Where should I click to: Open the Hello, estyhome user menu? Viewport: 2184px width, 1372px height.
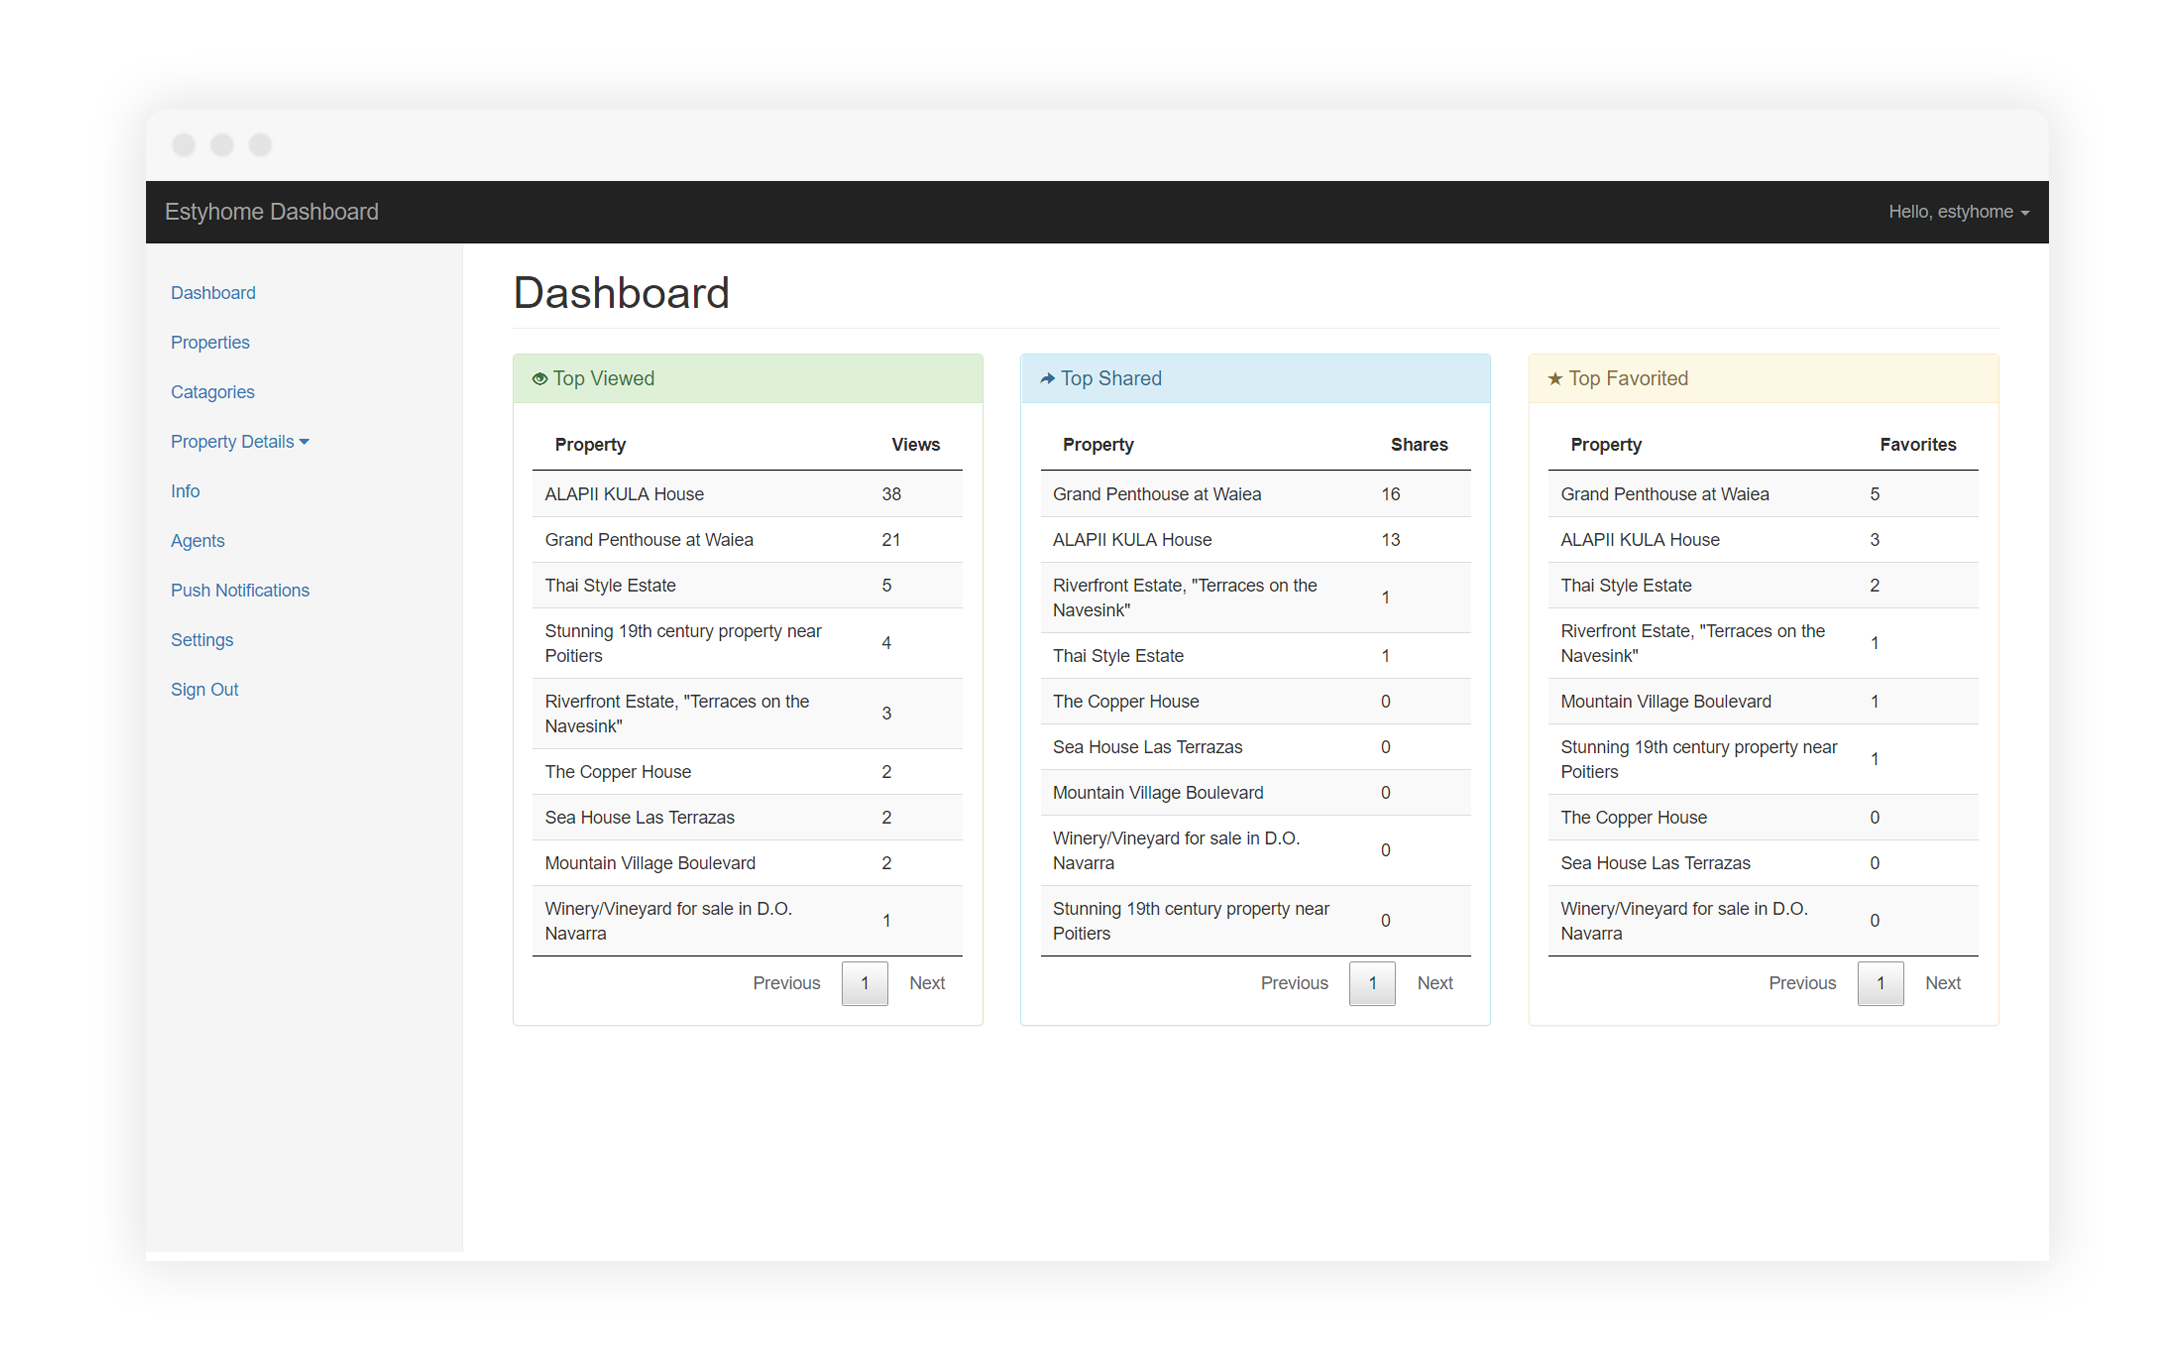pyautogui.click(x=1958, y=212)
